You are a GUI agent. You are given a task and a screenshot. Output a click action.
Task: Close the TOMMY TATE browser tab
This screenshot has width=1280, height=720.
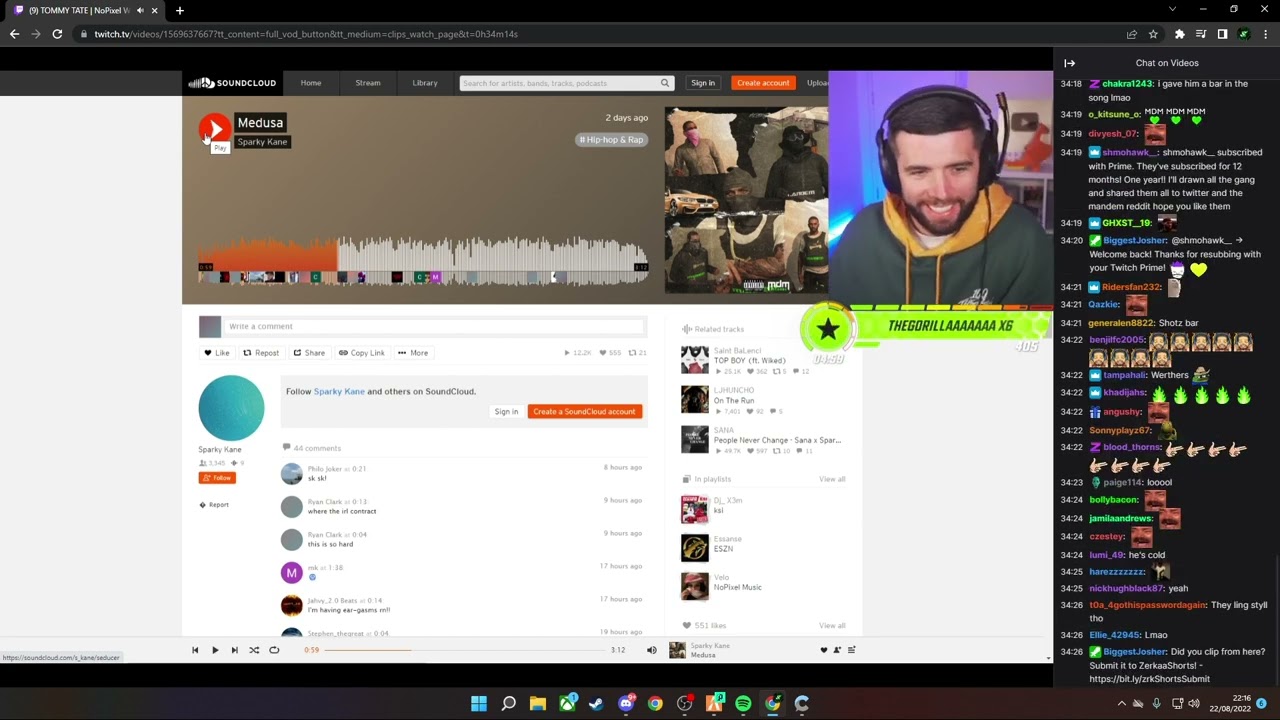click(154, 10)
